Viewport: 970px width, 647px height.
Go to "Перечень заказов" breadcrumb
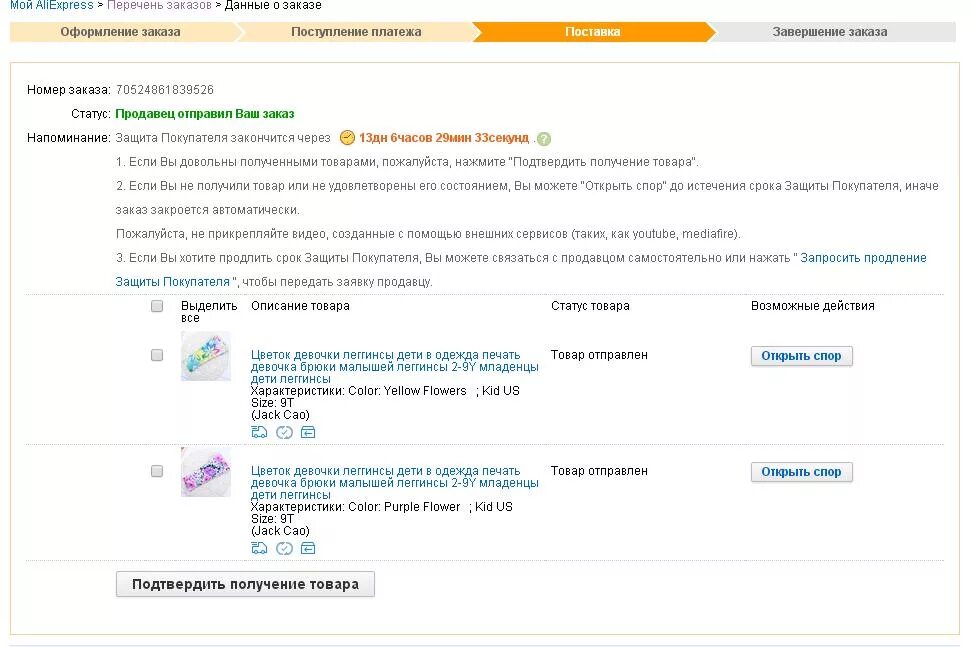tap(159, 5)
